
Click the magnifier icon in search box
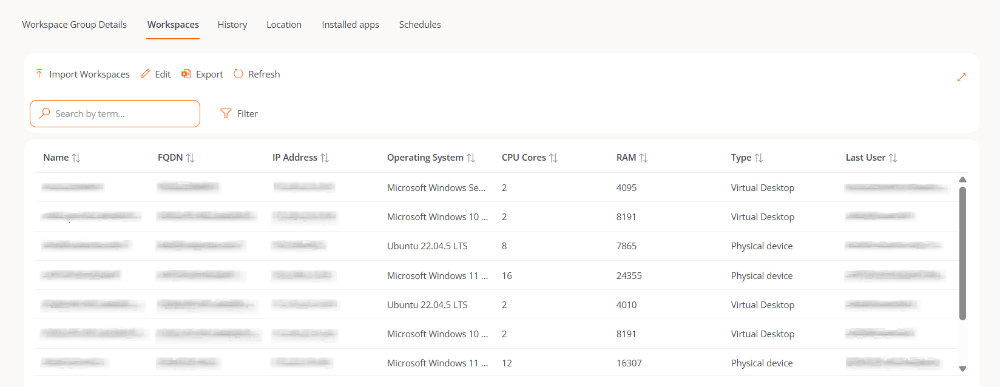(45, 113)
